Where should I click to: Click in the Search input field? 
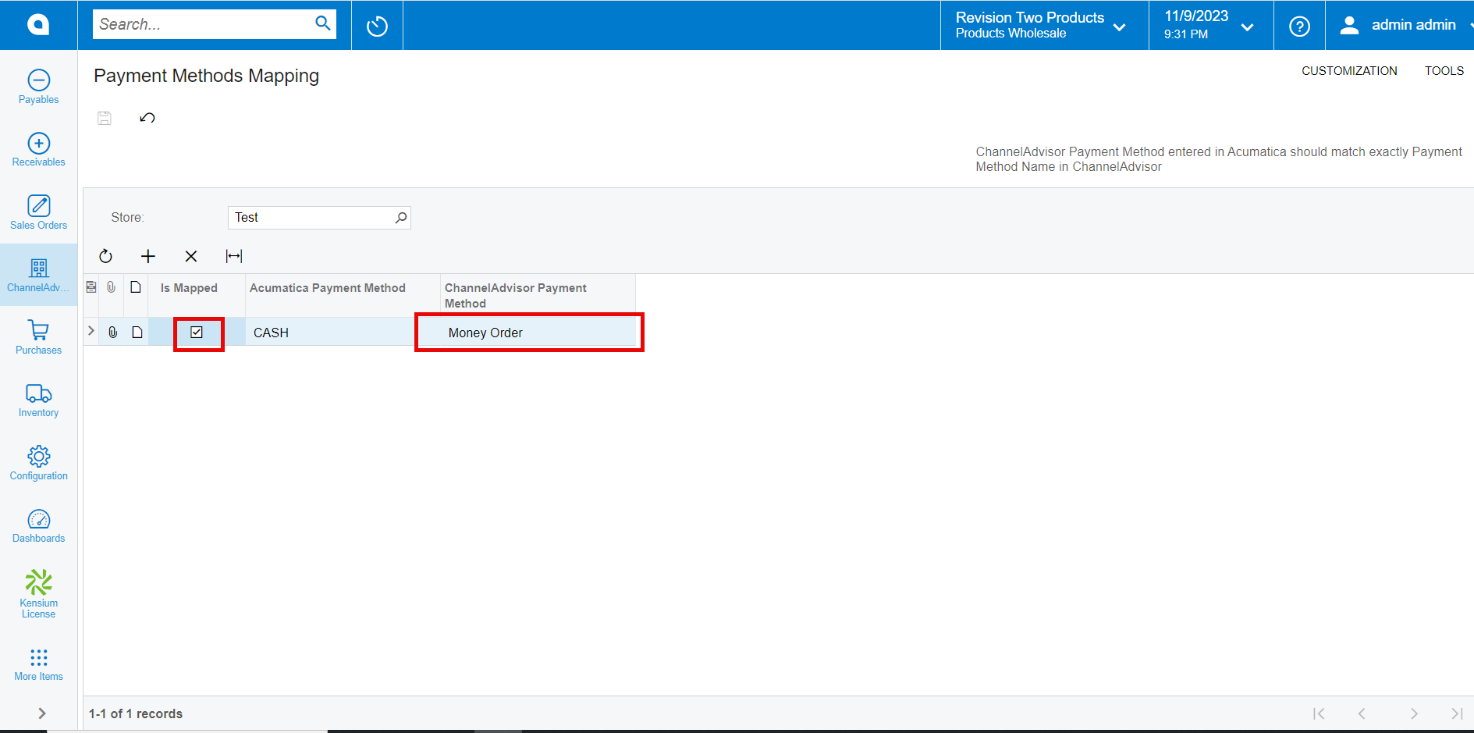pos(204,24)
